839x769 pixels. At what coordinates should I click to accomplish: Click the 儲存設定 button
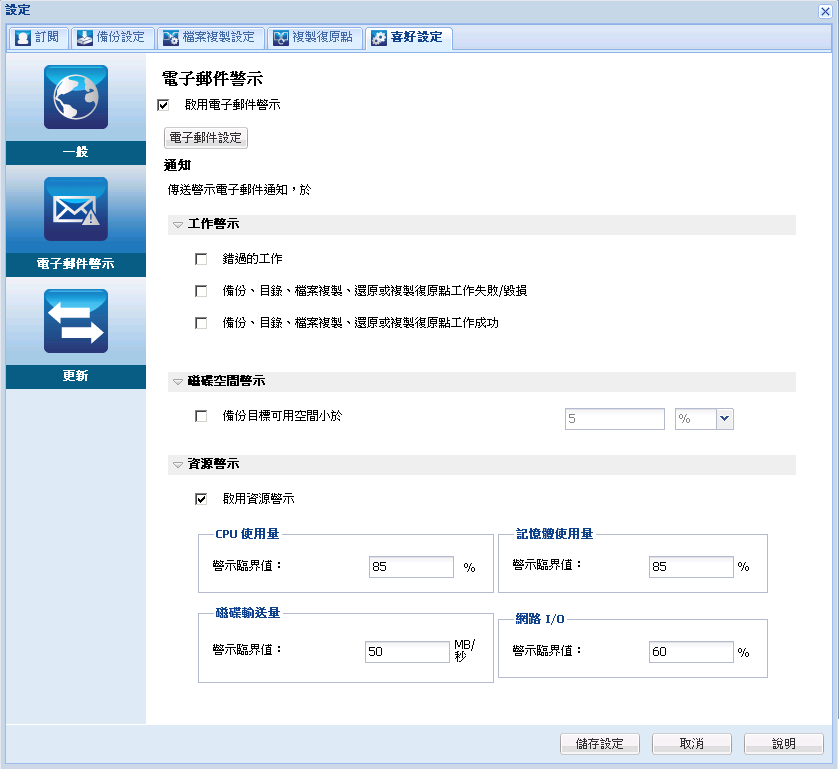599,744
